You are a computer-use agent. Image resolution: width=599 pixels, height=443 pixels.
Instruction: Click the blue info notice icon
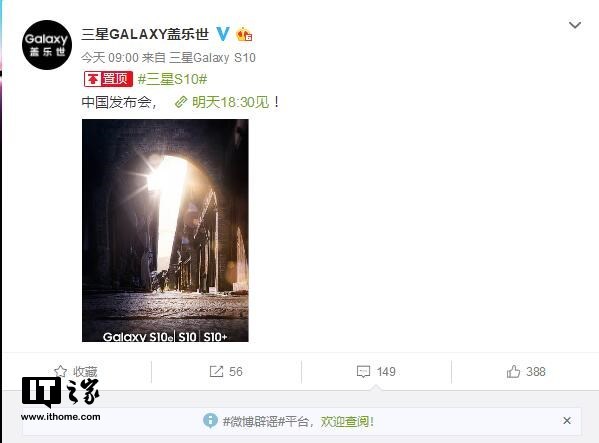[210, 420]
